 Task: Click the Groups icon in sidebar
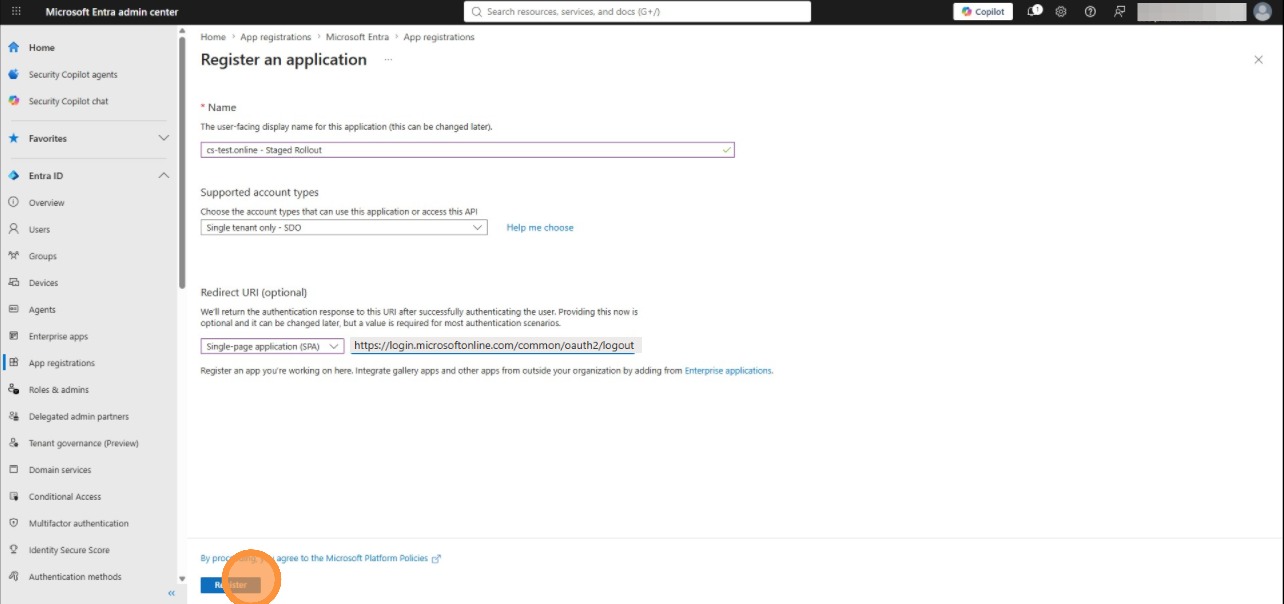(x=14, y=256)
